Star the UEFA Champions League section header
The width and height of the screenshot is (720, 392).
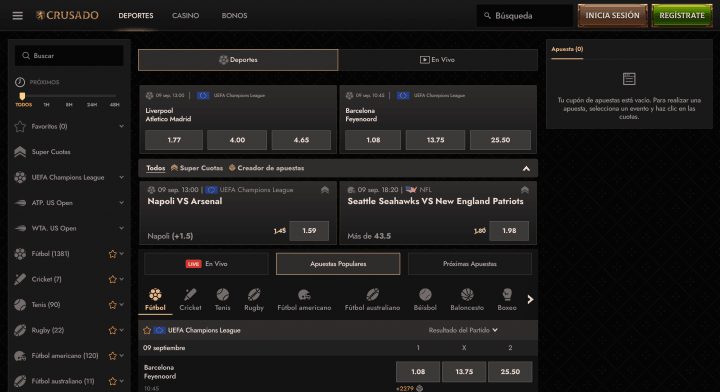pyautogui.click(x=147, y=330)
